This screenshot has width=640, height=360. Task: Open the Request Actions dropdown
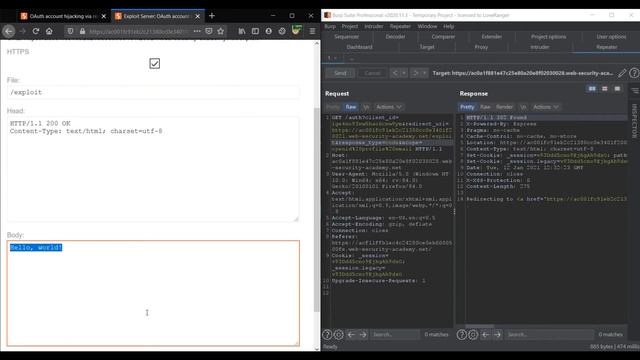pyautogui.click(x=389, y=107)
